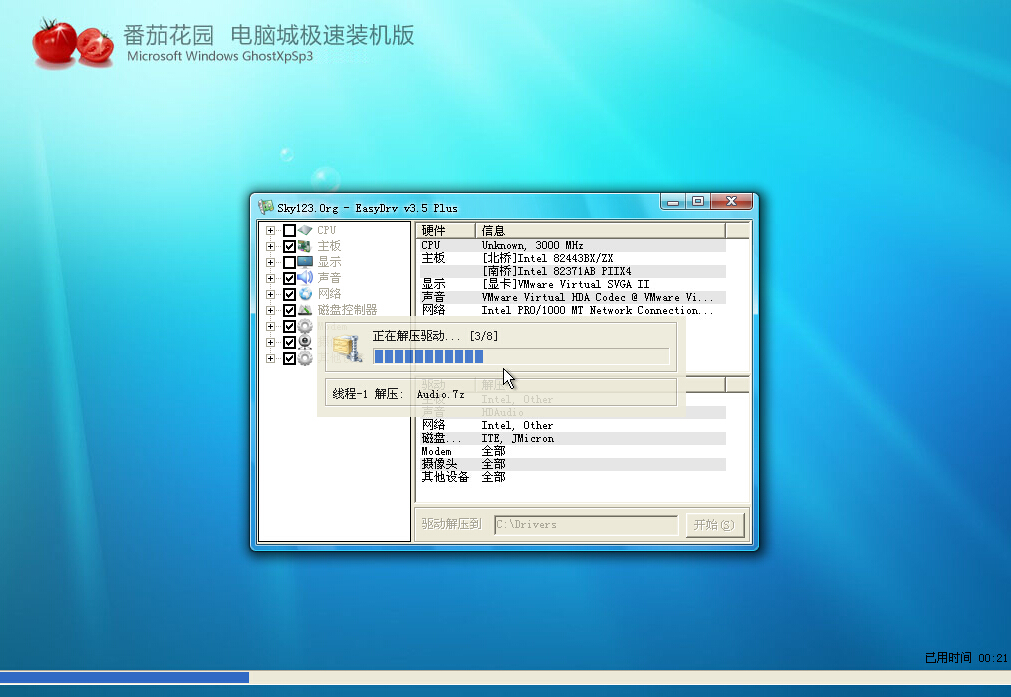Image resolution: width=1011 pixels, height=697 pixels.
Task: Click the 开始(S) button
Action: coord(714,525)
